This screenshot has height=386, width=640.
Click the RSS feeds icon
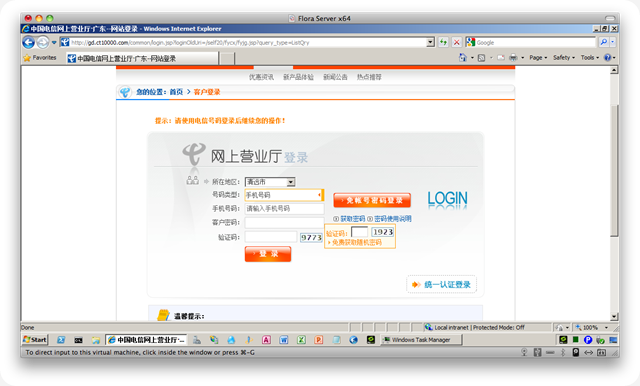482,58
